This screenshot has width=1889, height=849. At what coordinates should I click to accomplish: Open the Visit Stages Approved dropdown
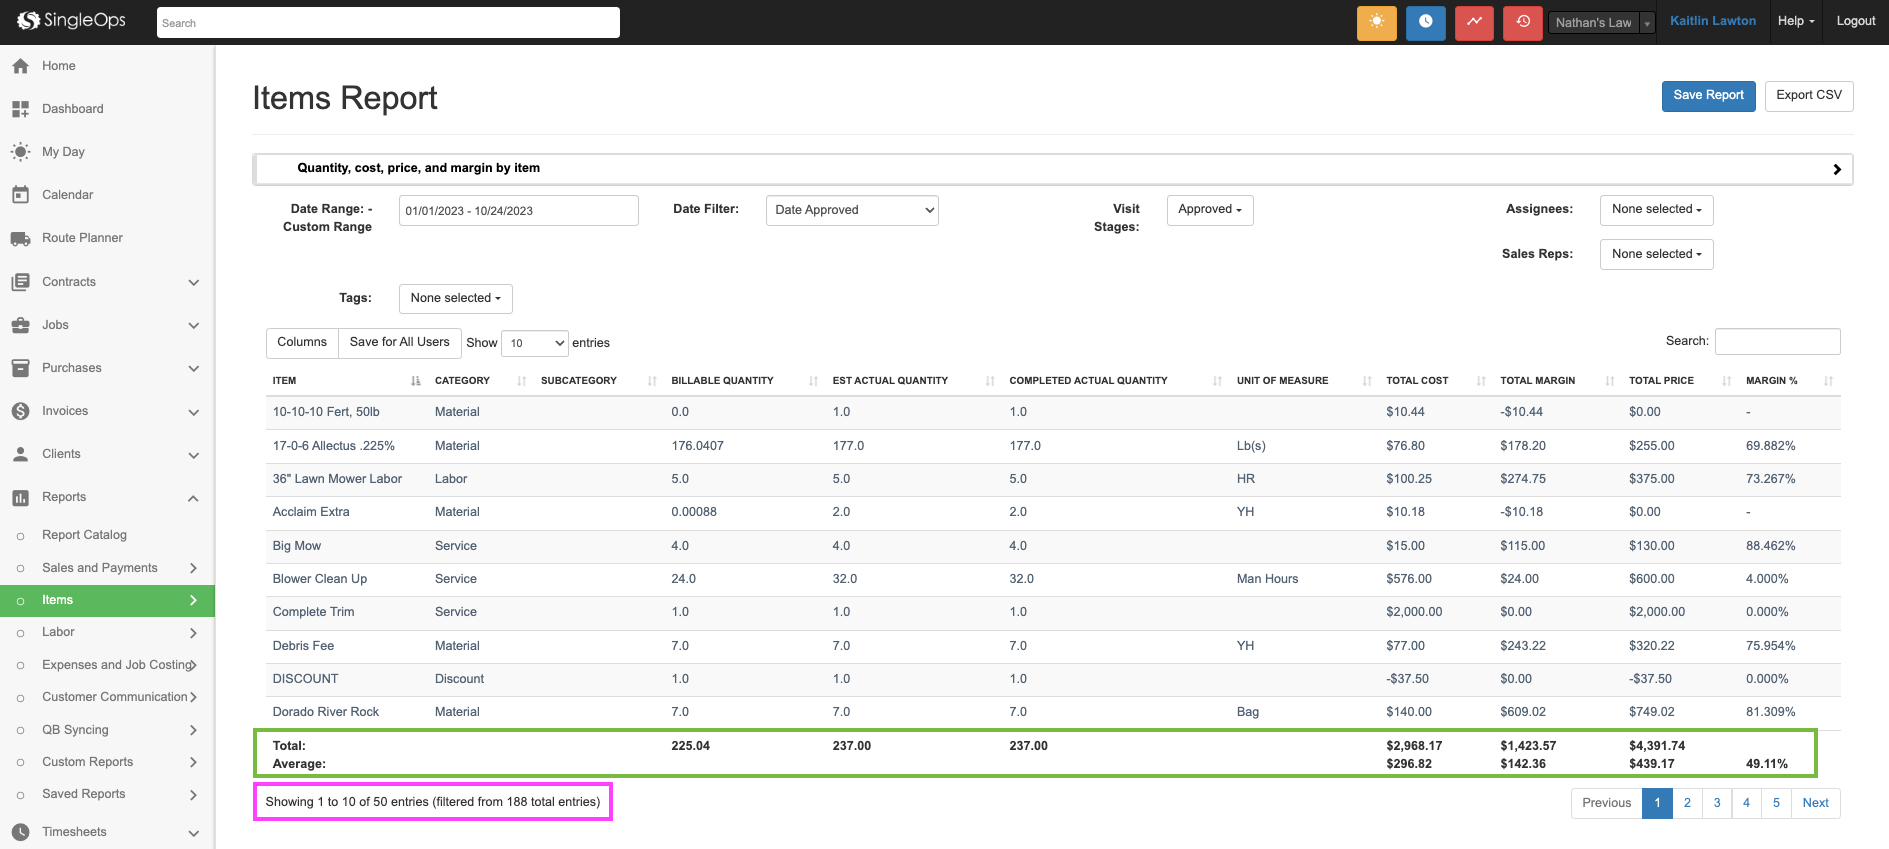coord(1210,210)
